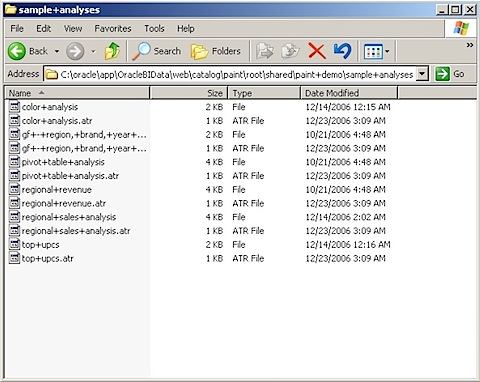Click the Views grid icon
This screenshot has width=480, height=382.
(373, 52)
